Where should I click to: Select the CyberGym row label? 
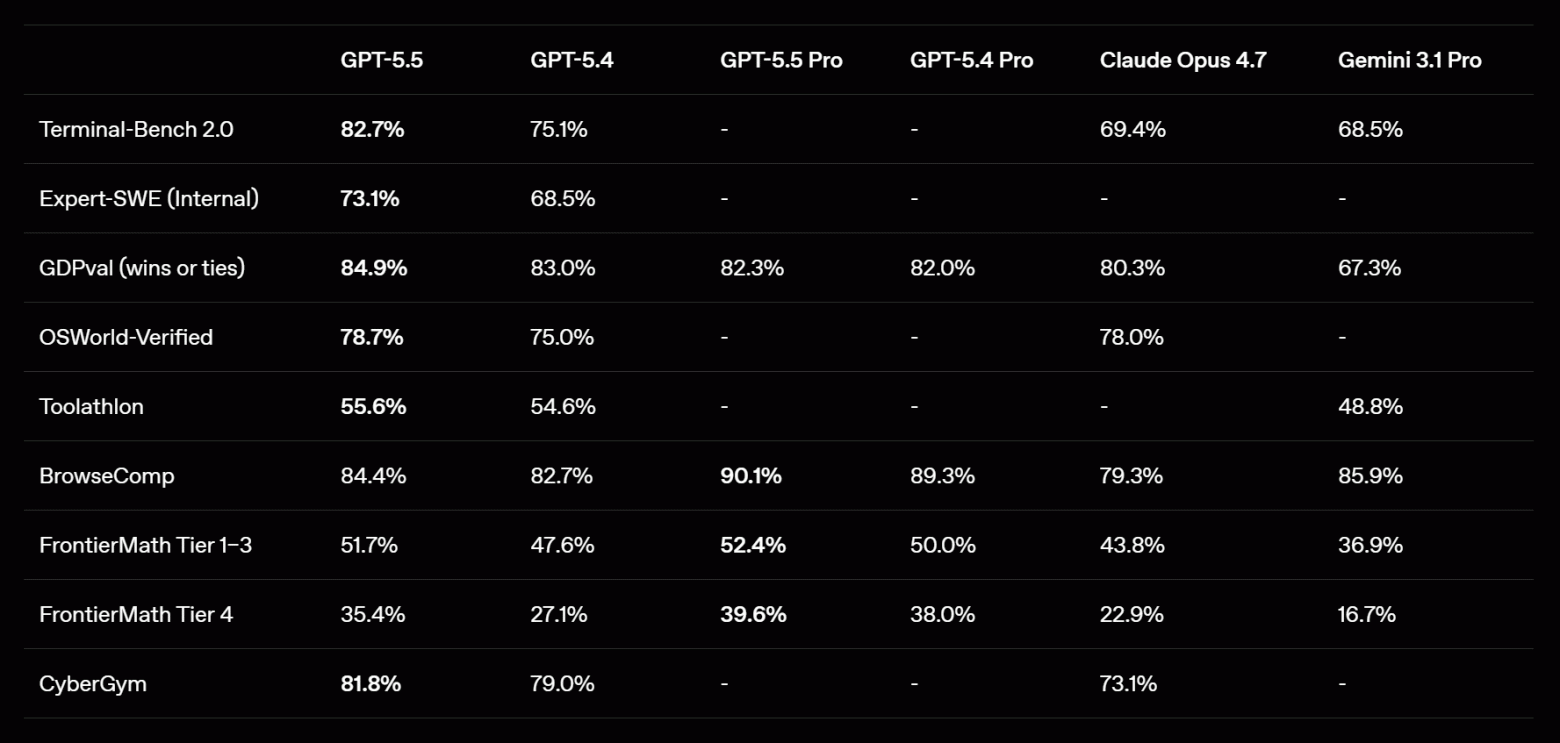pyautogui.click(x=93, y=684)
